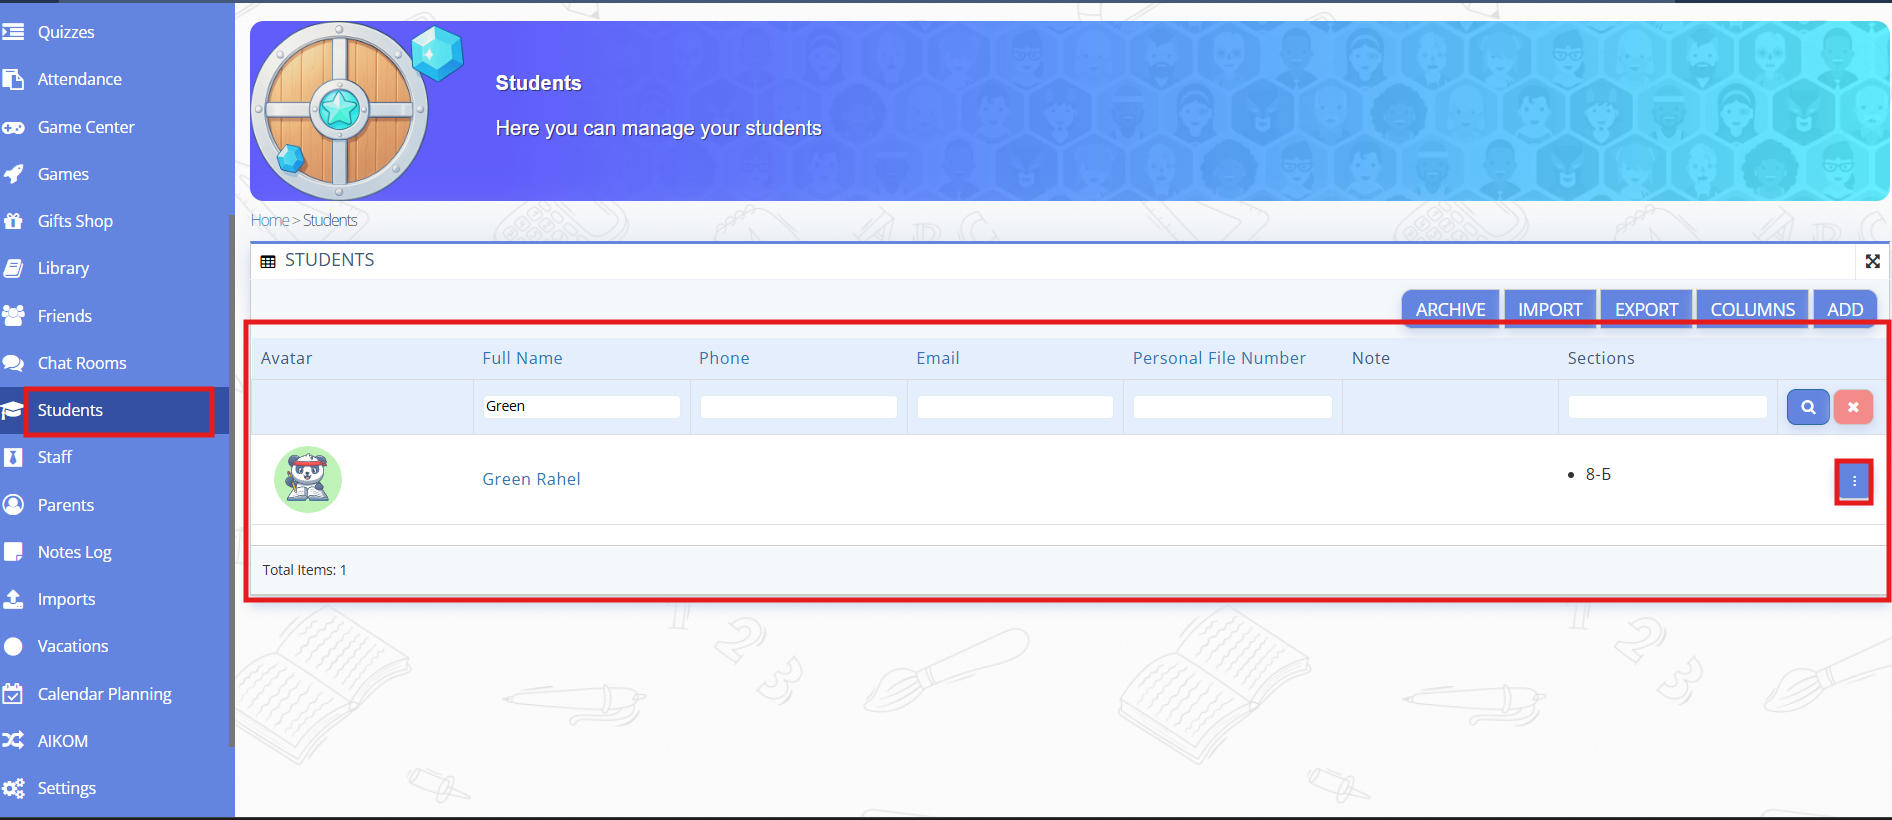Viewport: 1892px width, 820px height.
Task: Click the blue search magnifier button
Action: [x=1807, y=407]
